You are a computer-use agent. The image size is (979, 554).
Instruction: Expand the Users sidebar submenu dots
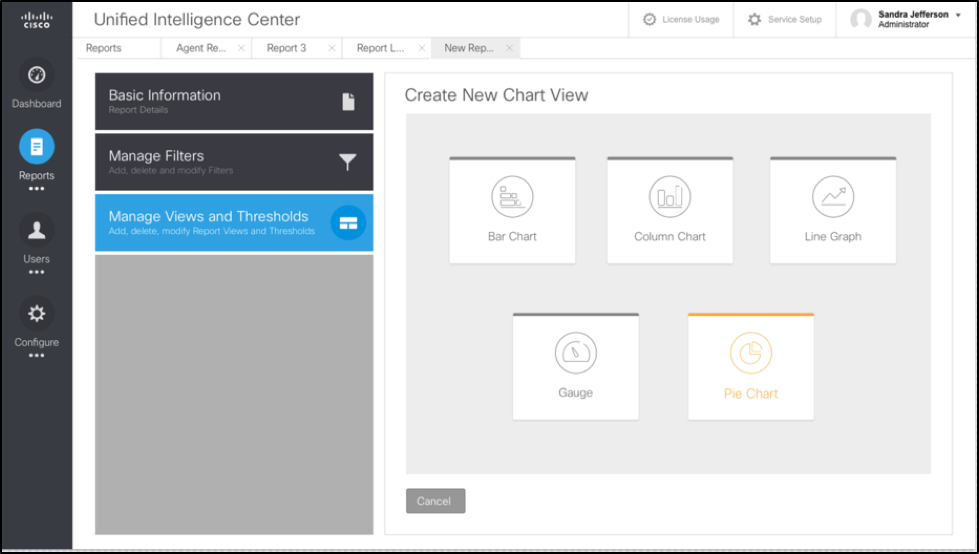(x=36, y=272)
